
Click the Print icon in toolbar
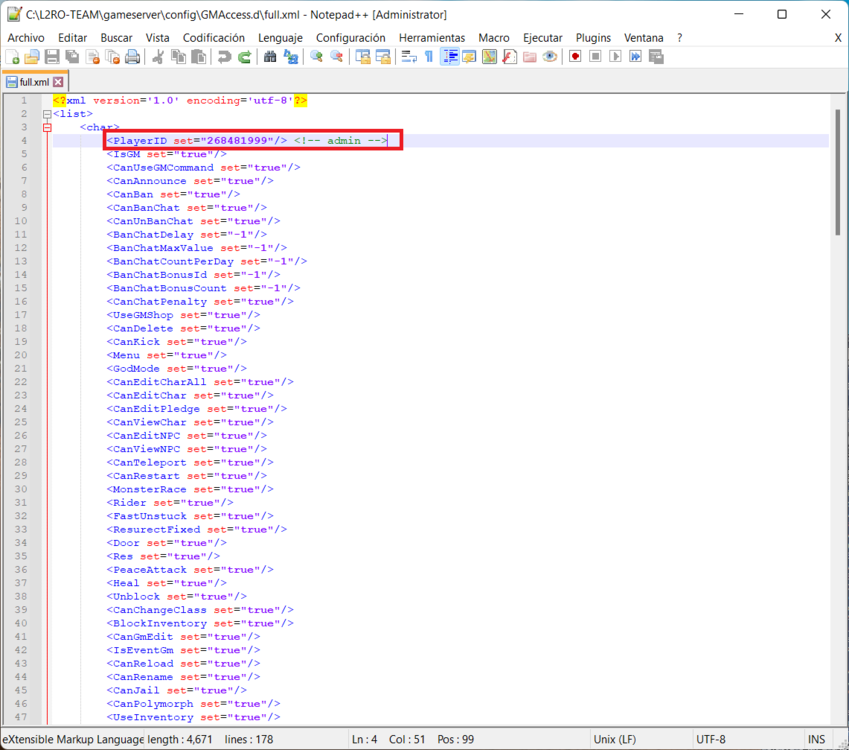[132, 58]
